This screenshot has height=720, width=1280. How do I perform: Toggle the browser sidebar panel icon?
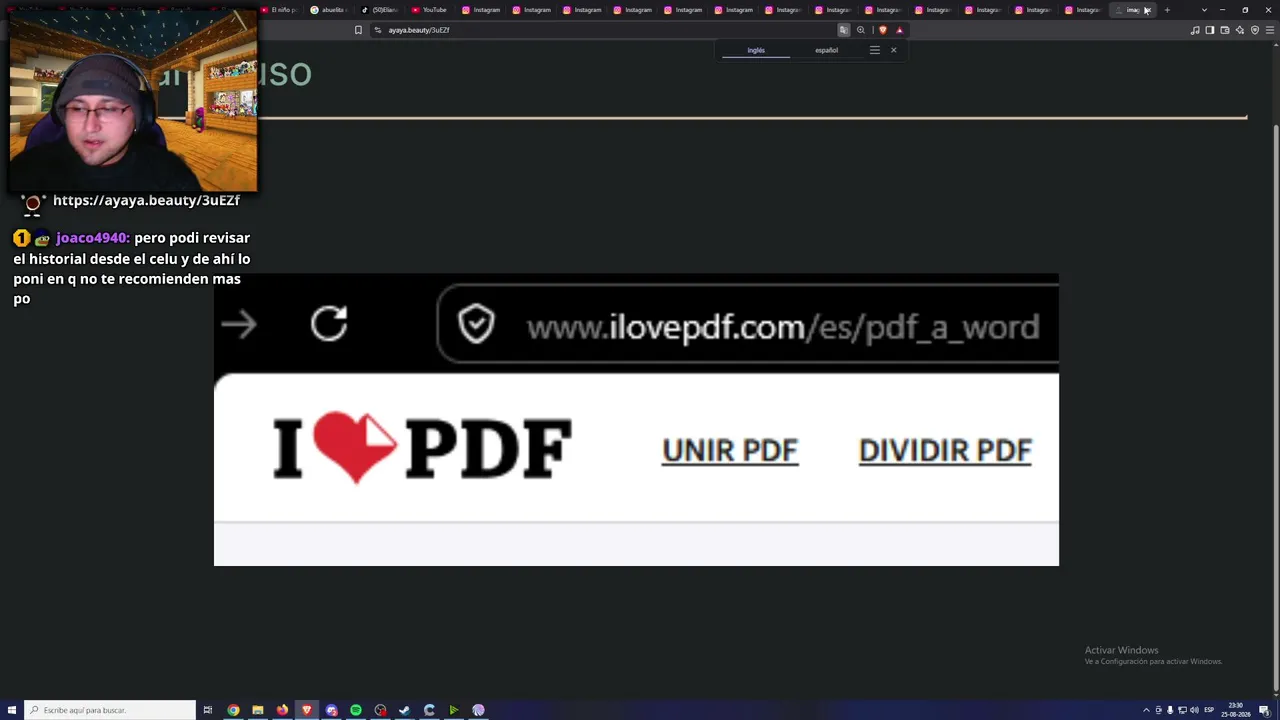(1210, 30)
